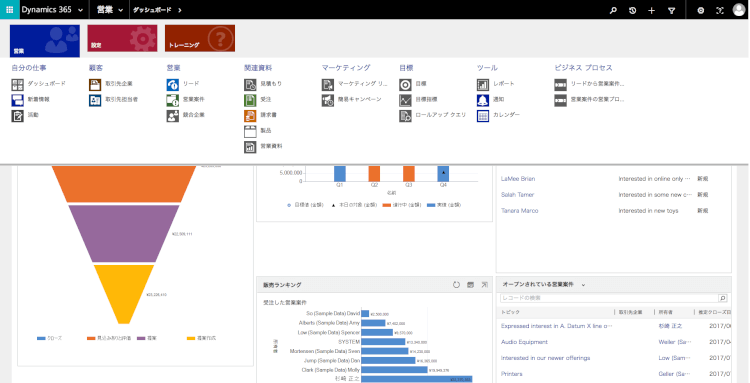Open 営業案件の営業プロ… business process entry
Screen dimensions: 750x383
[590, 99]
